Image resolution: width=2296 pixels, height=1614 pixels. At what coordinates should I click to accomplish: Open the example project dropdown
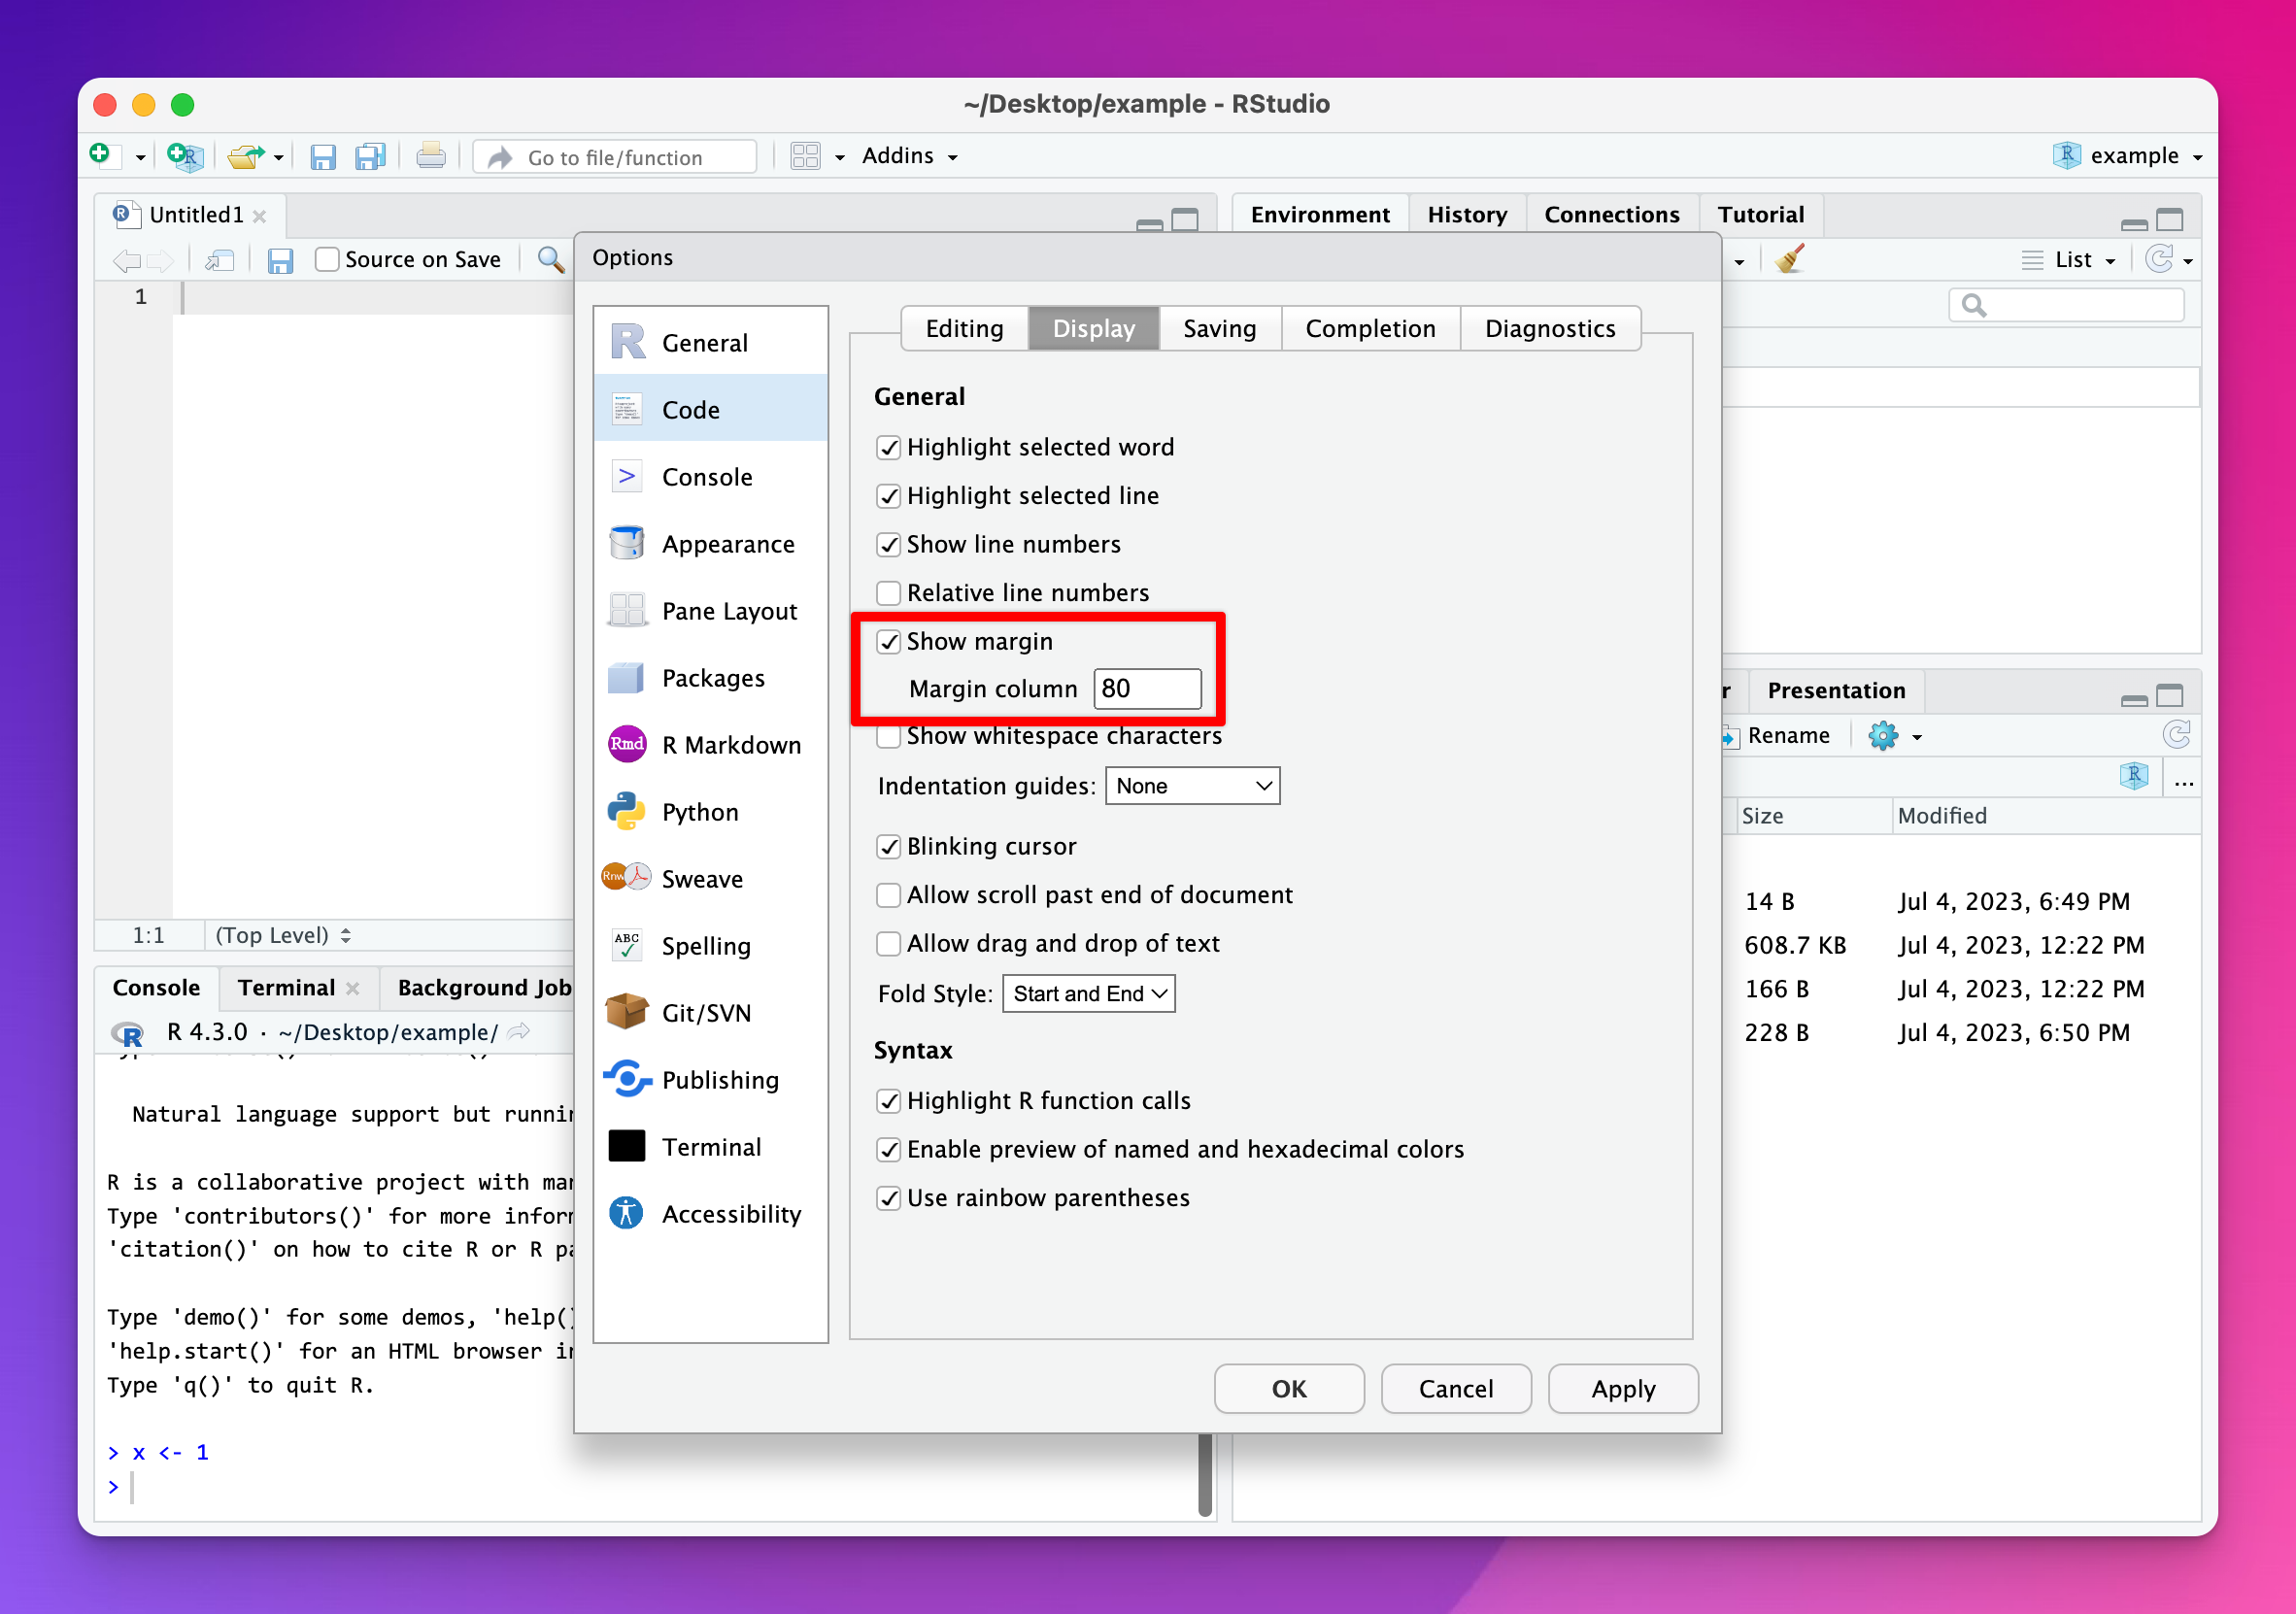coord(2127,156)
